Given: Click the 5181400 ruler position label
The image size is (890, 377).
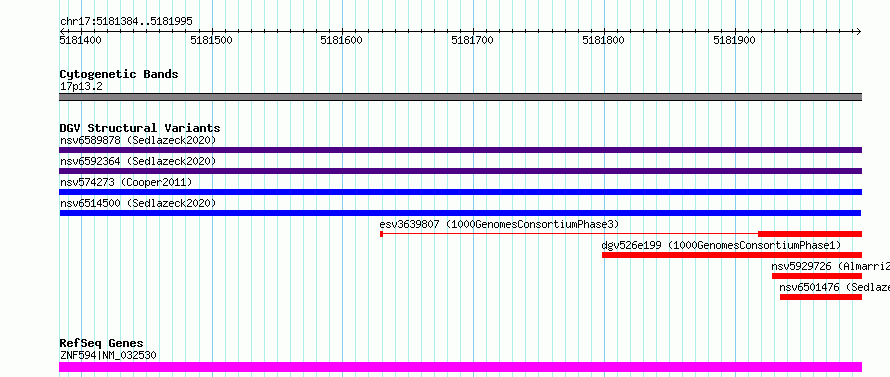Looking at the screenshot, I should [x=81, y=40].
